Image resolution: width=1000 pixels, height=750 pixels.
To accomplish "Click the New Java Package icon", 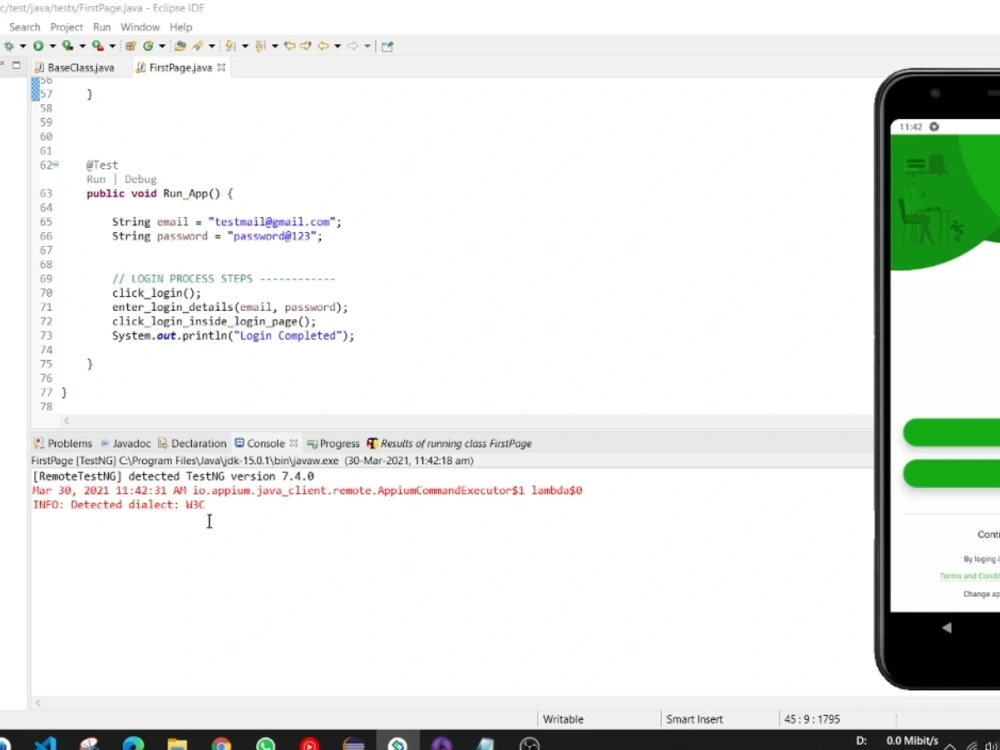I will pos(131,46).
